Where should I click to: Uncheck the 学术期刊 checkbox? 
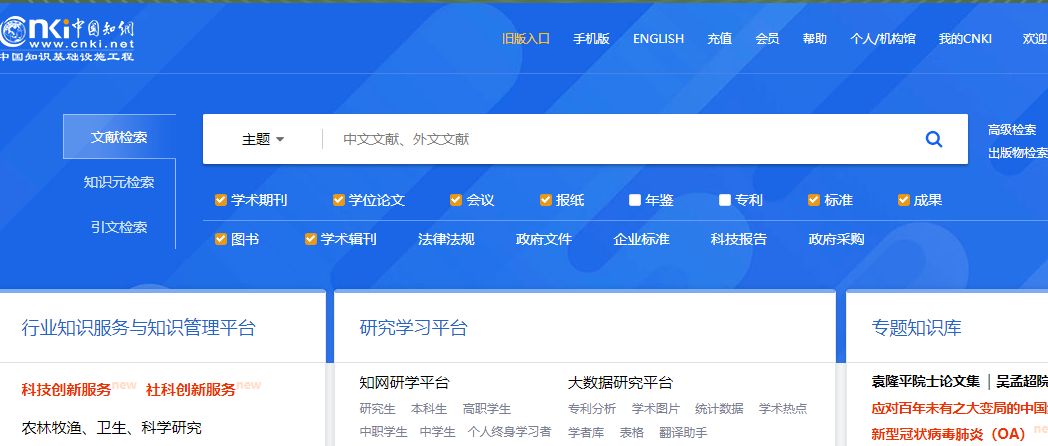pyautogui.click(x=221, y=200)
